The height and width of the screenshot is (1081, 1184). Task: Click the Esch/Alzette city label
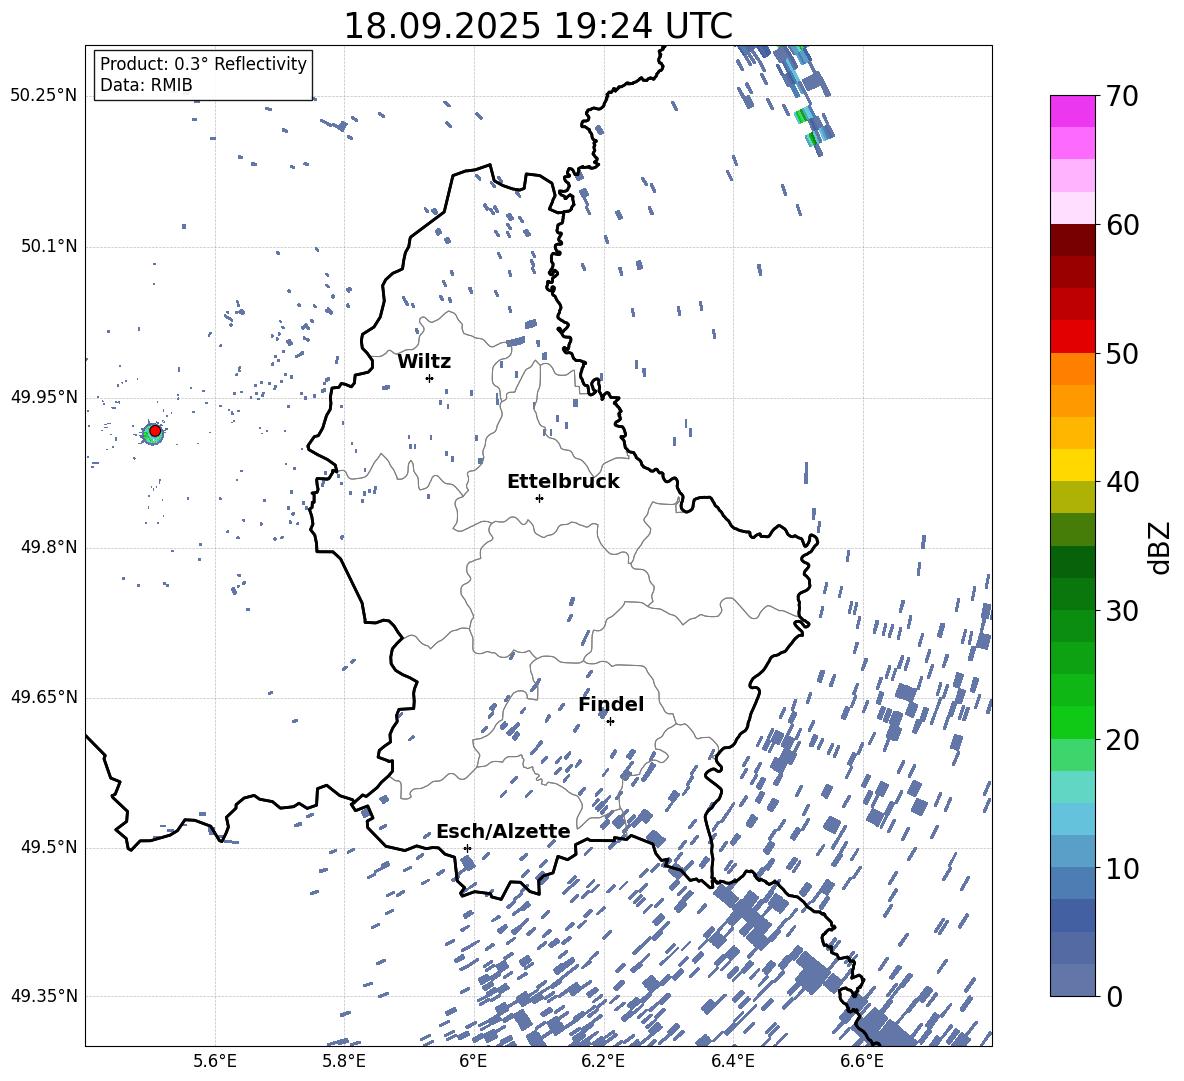(x=503, y=832)
